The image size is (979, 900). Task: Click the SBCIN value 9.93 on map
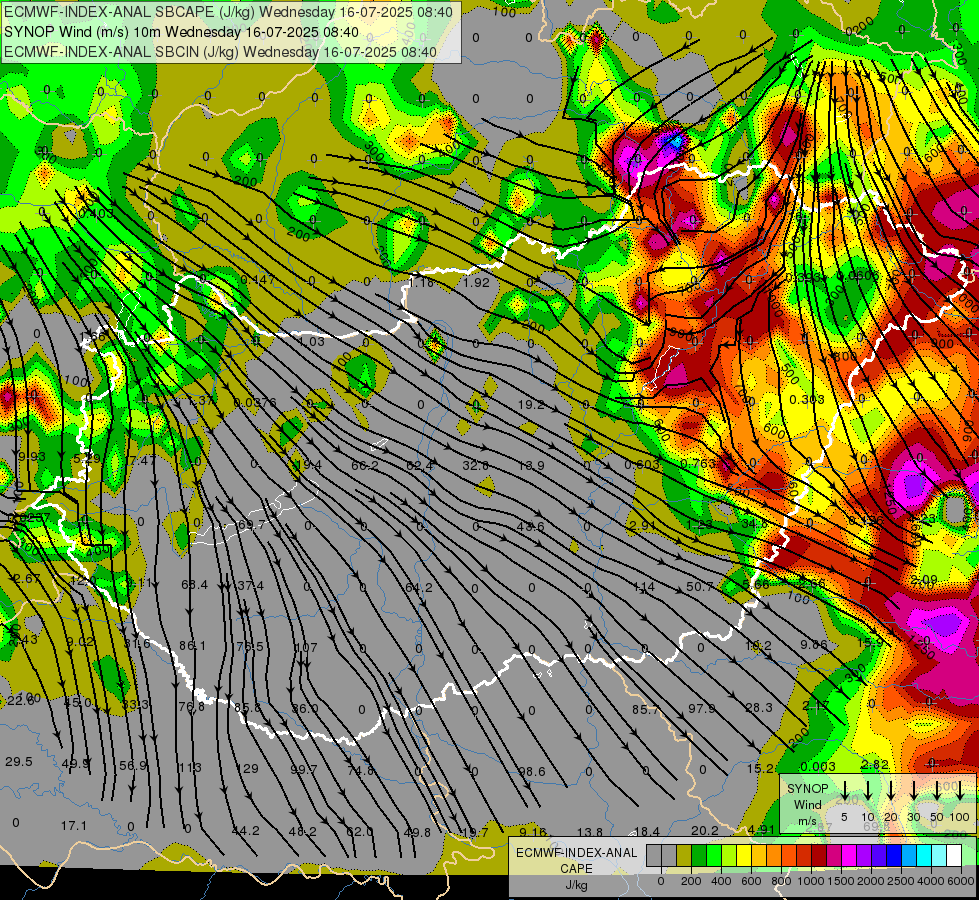pos(32,457)
